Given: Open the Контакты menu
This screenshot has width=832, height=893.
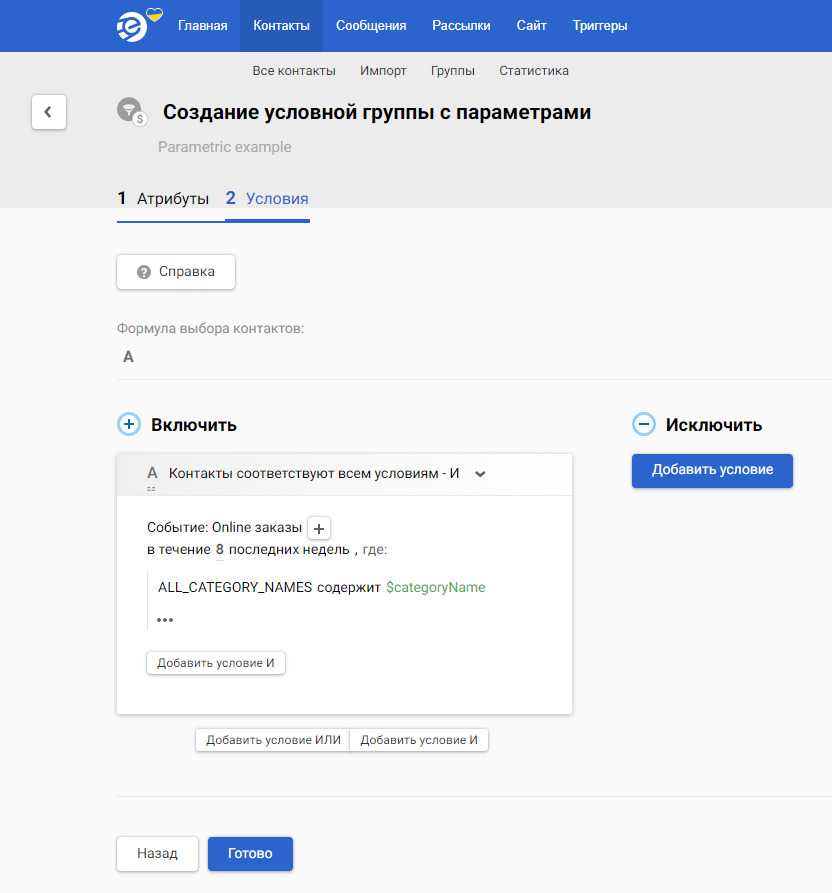Looking at the screenshot, I should pyautogui.click(x=281, y=26).
